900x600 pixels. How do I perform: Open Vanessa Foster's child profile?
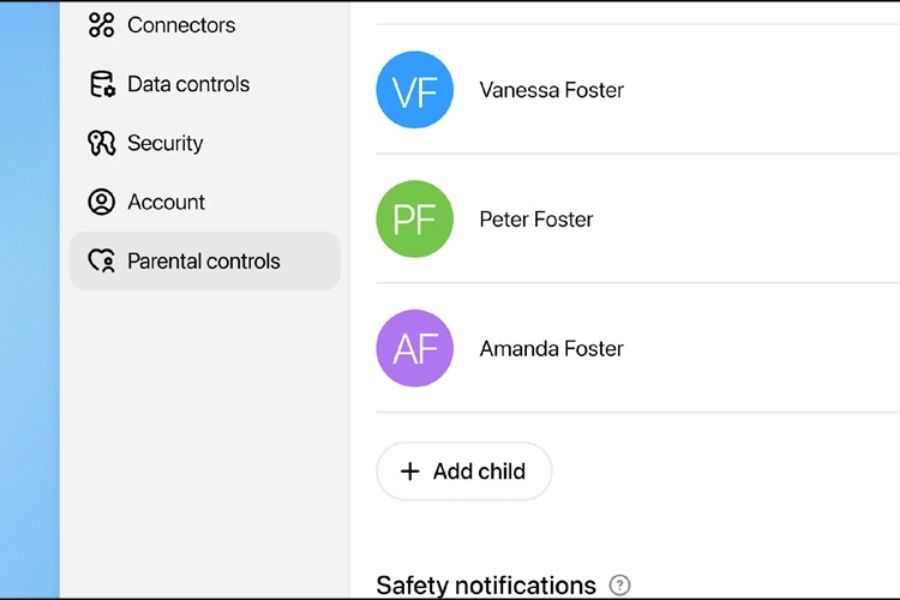(x=551, y=90)
